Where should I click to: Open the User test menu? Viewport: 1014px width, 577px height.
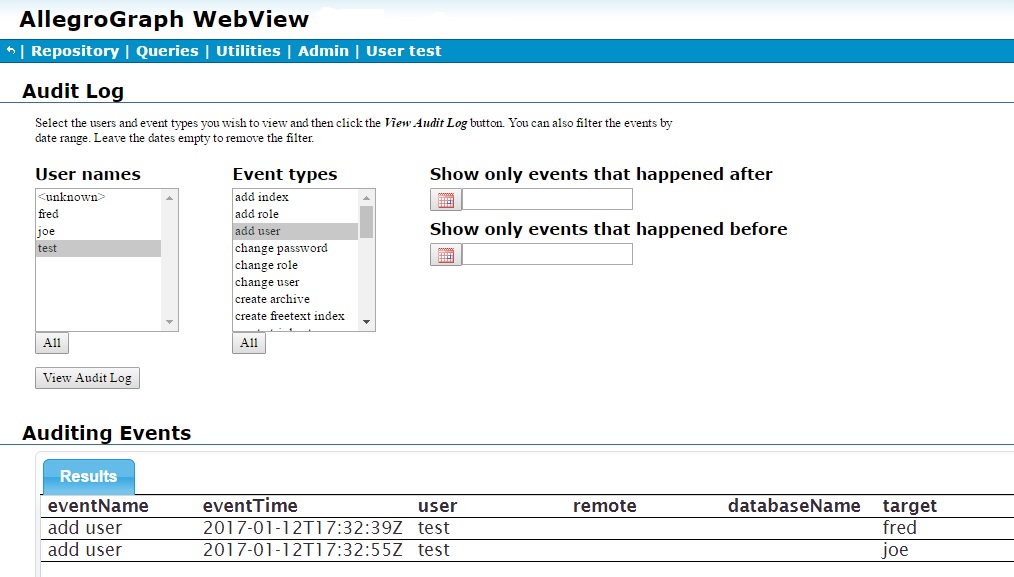(403, 50)
